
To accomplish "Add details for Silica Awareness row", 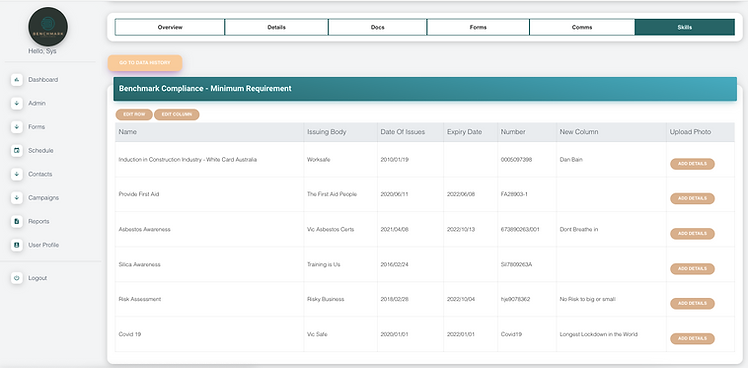I will click(692, 269).
